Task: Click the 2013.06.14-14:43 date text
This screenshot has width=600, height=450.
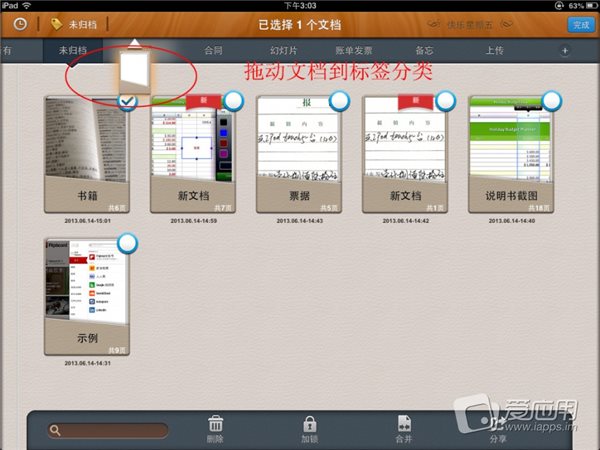Action: tap(300, 221)
